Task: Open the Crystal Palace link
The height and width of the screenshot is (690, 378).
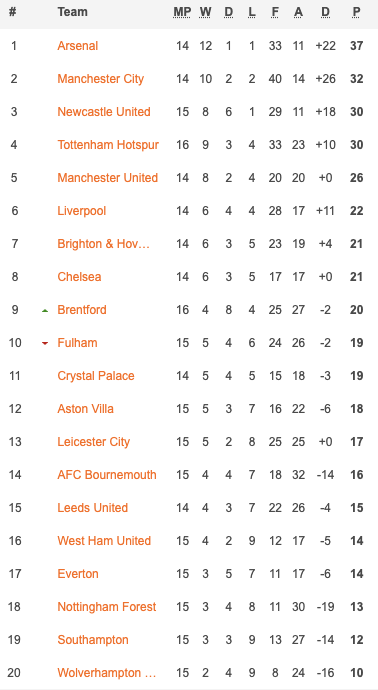Action: (x=95, y=376)
